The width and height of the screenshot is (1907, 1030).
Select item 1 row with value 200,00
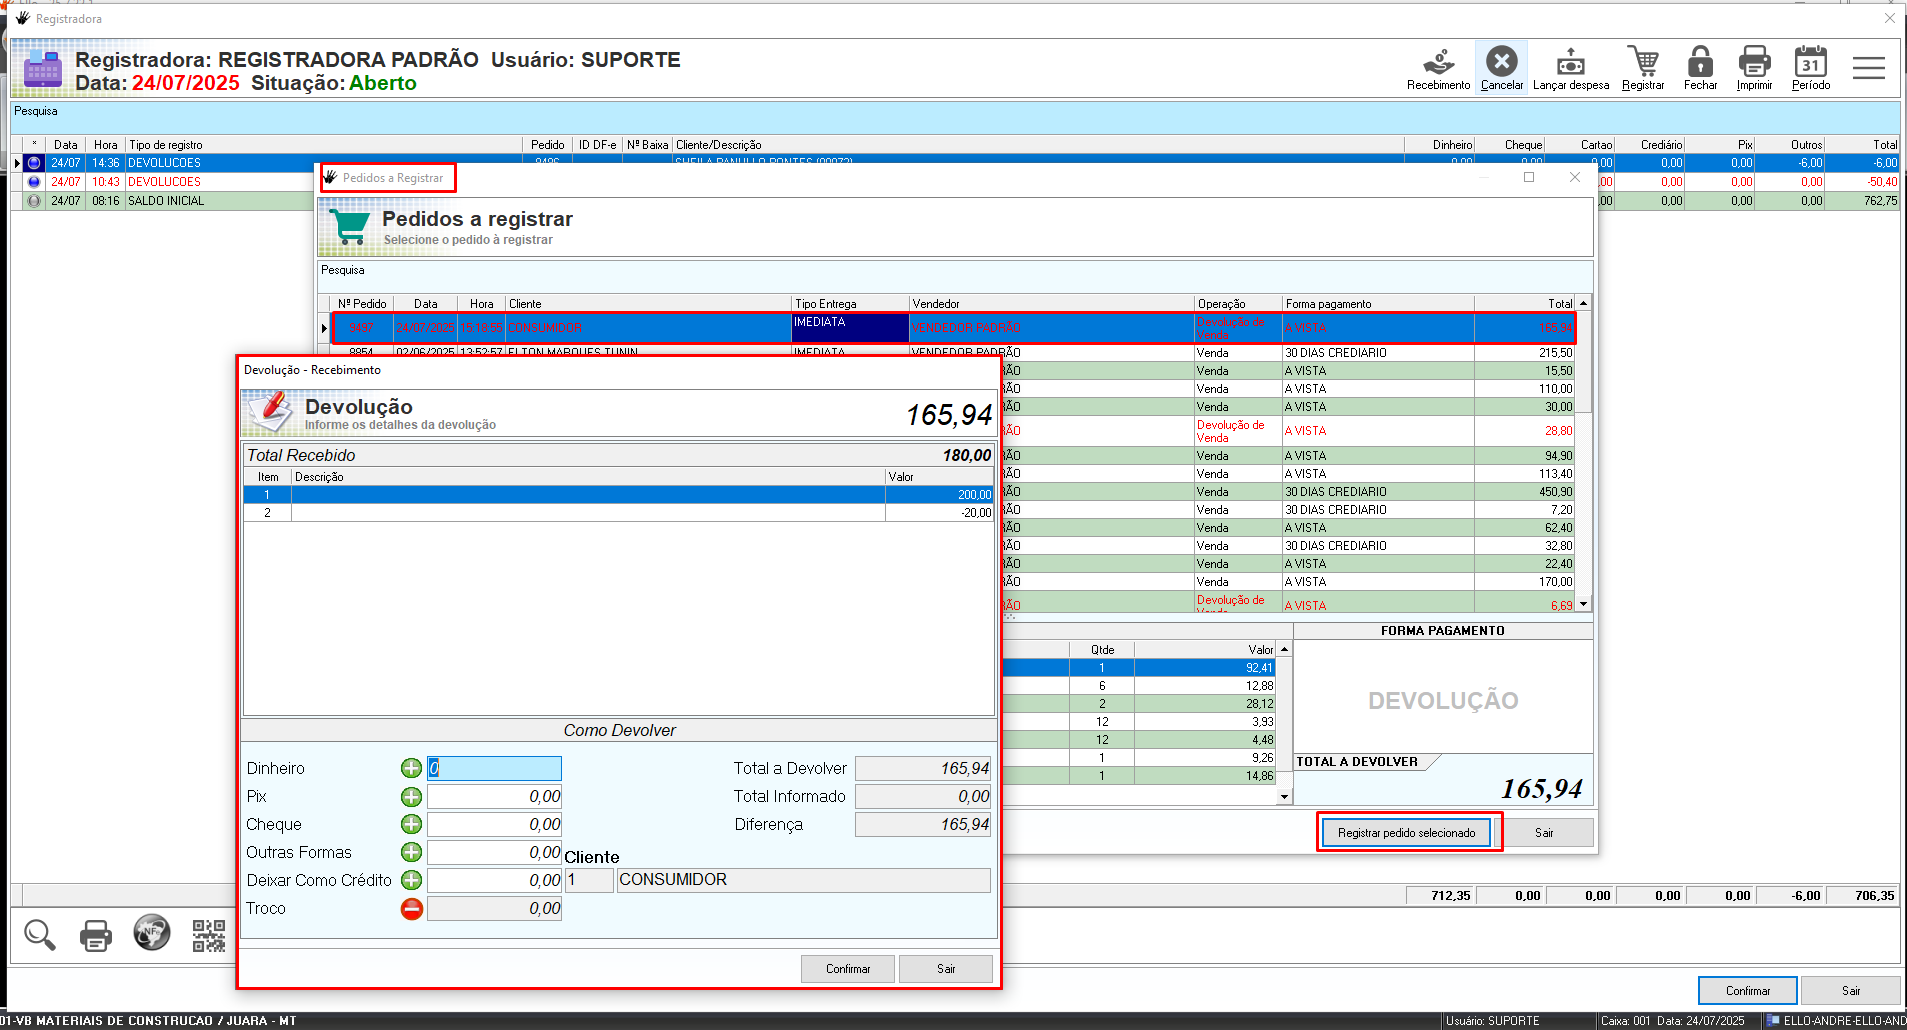(618, 495)
